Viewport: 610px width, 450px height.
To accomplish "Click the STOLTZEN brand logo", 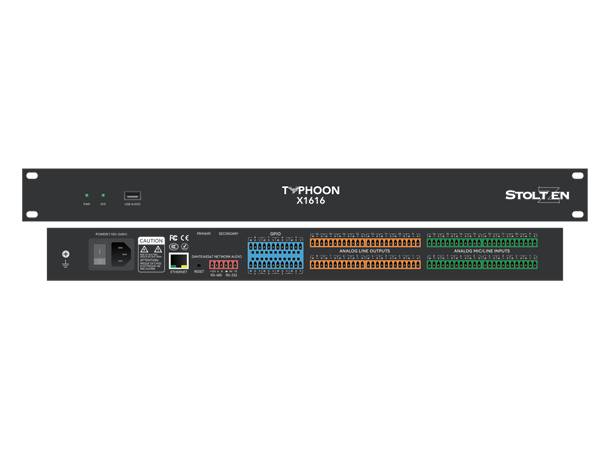I will pos(537,195).
